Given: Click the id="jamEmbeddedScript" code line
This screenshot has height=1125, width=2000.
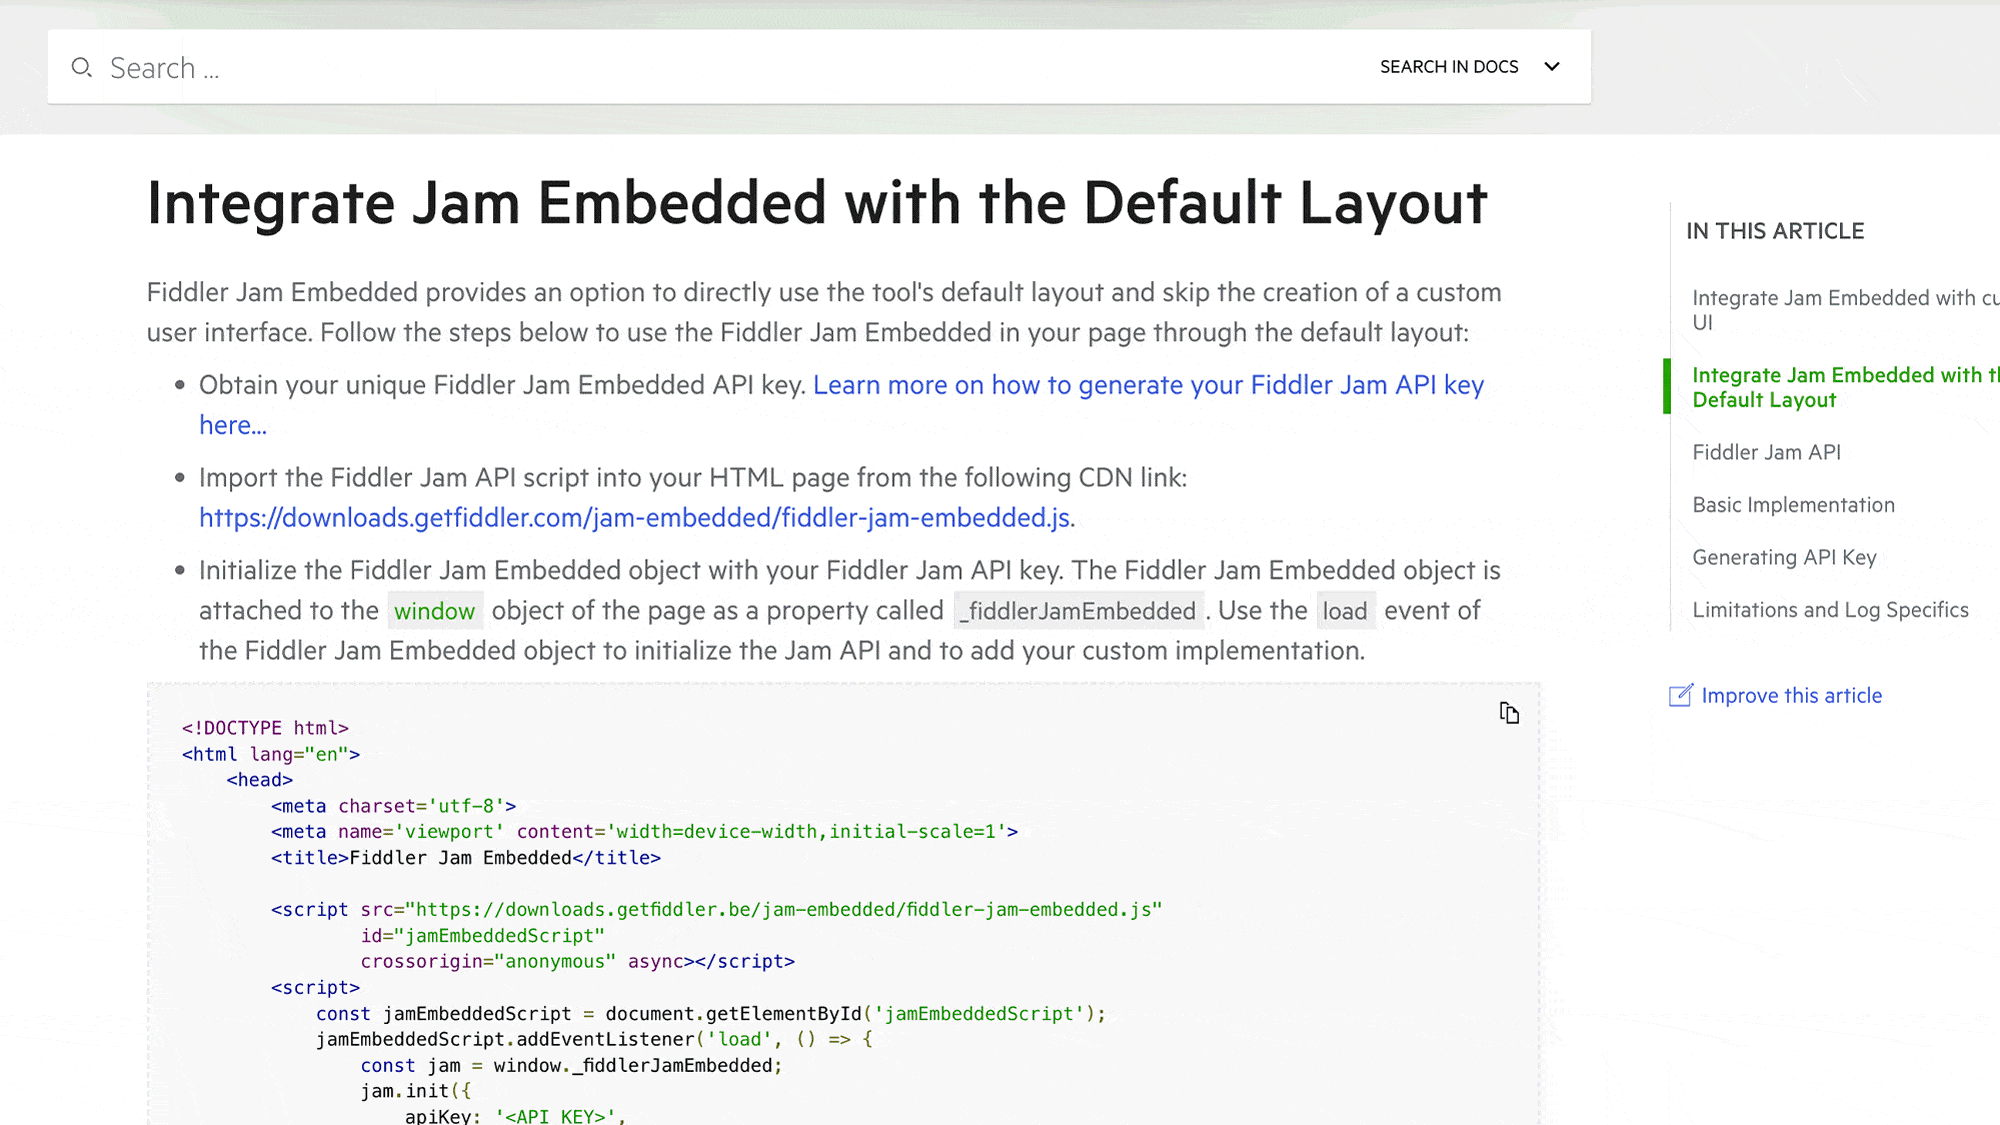Looking at the screenshot, I should [483, 936].
